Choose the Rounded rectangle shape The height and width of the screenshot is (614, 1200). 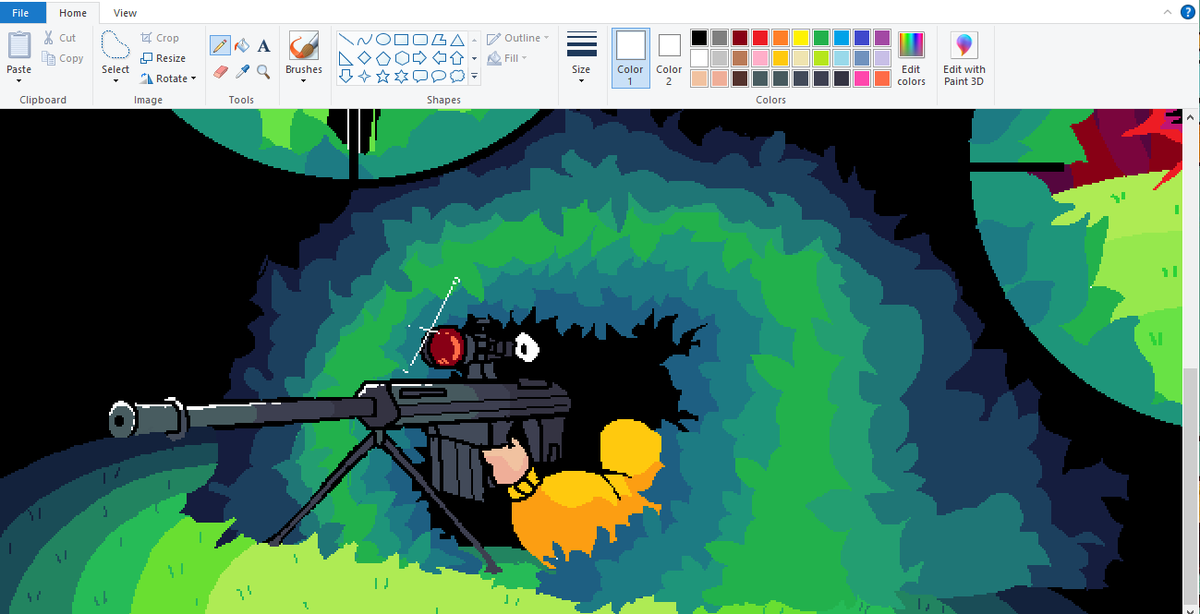(420, 40)
